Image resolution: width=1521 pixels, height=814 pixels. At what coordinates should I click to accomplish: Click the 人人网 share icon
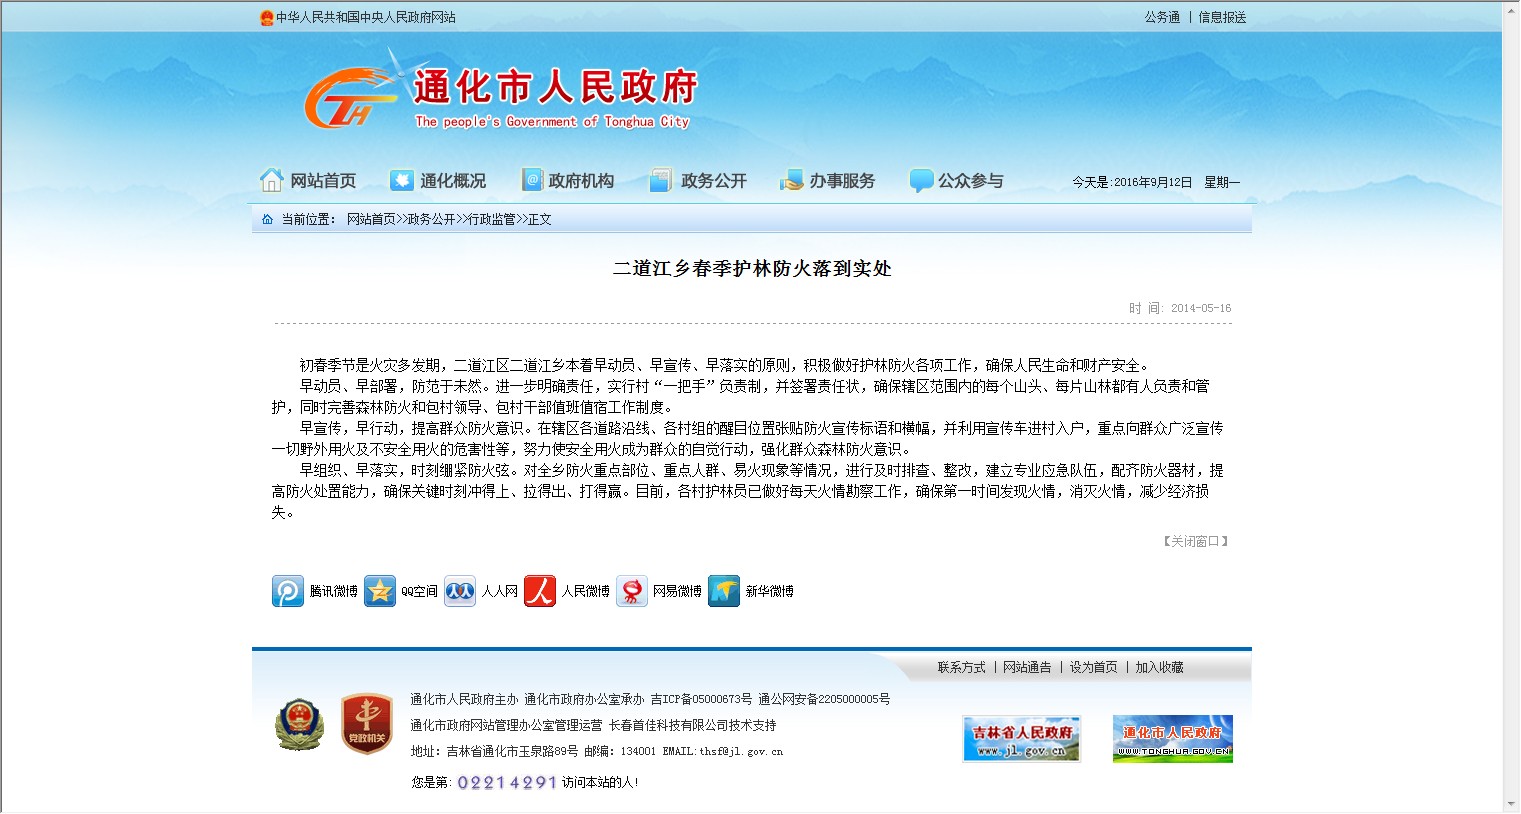click(460, 591)
